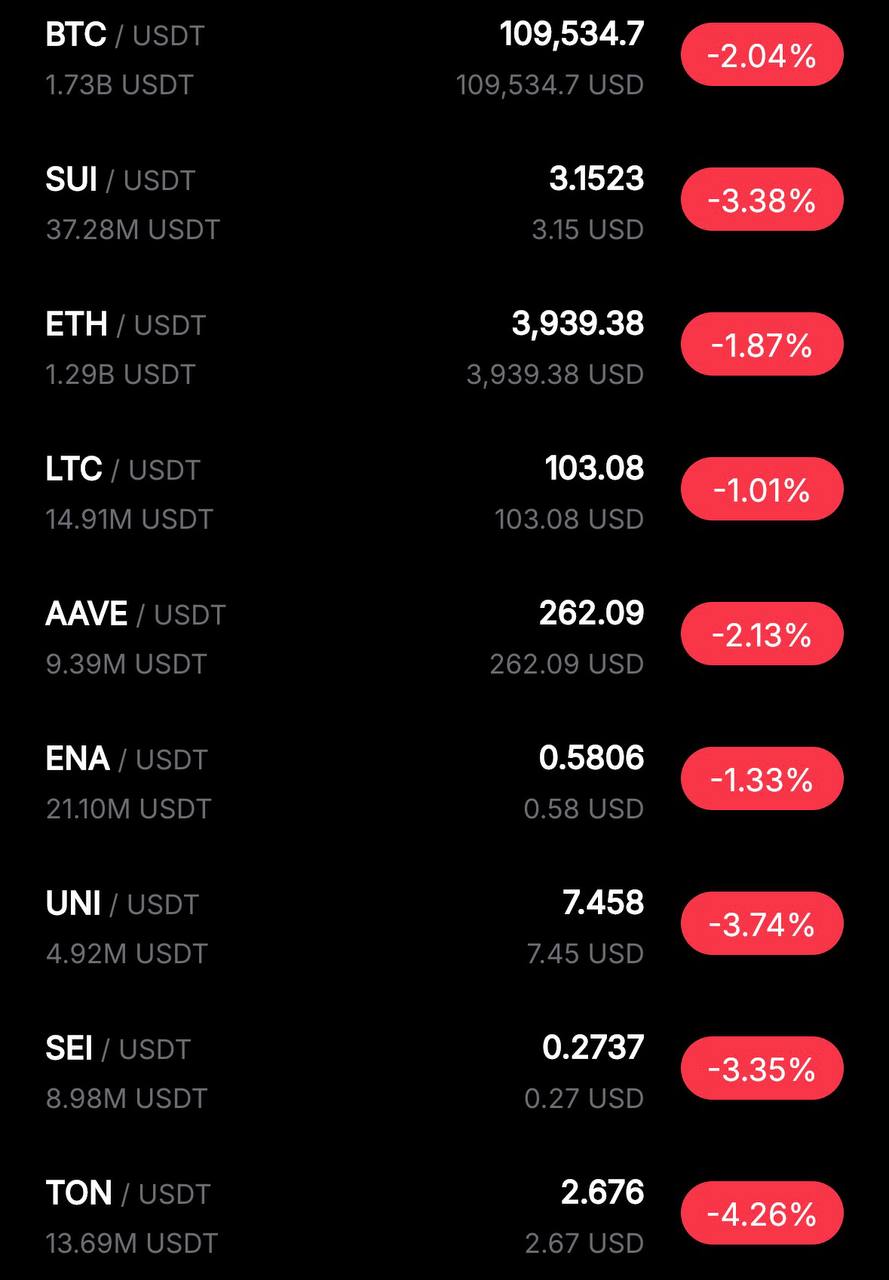Viewport: 889px width, 1280px height.
Task: Tap the SEI -3.35% change badge
Action: (762, 1069)
